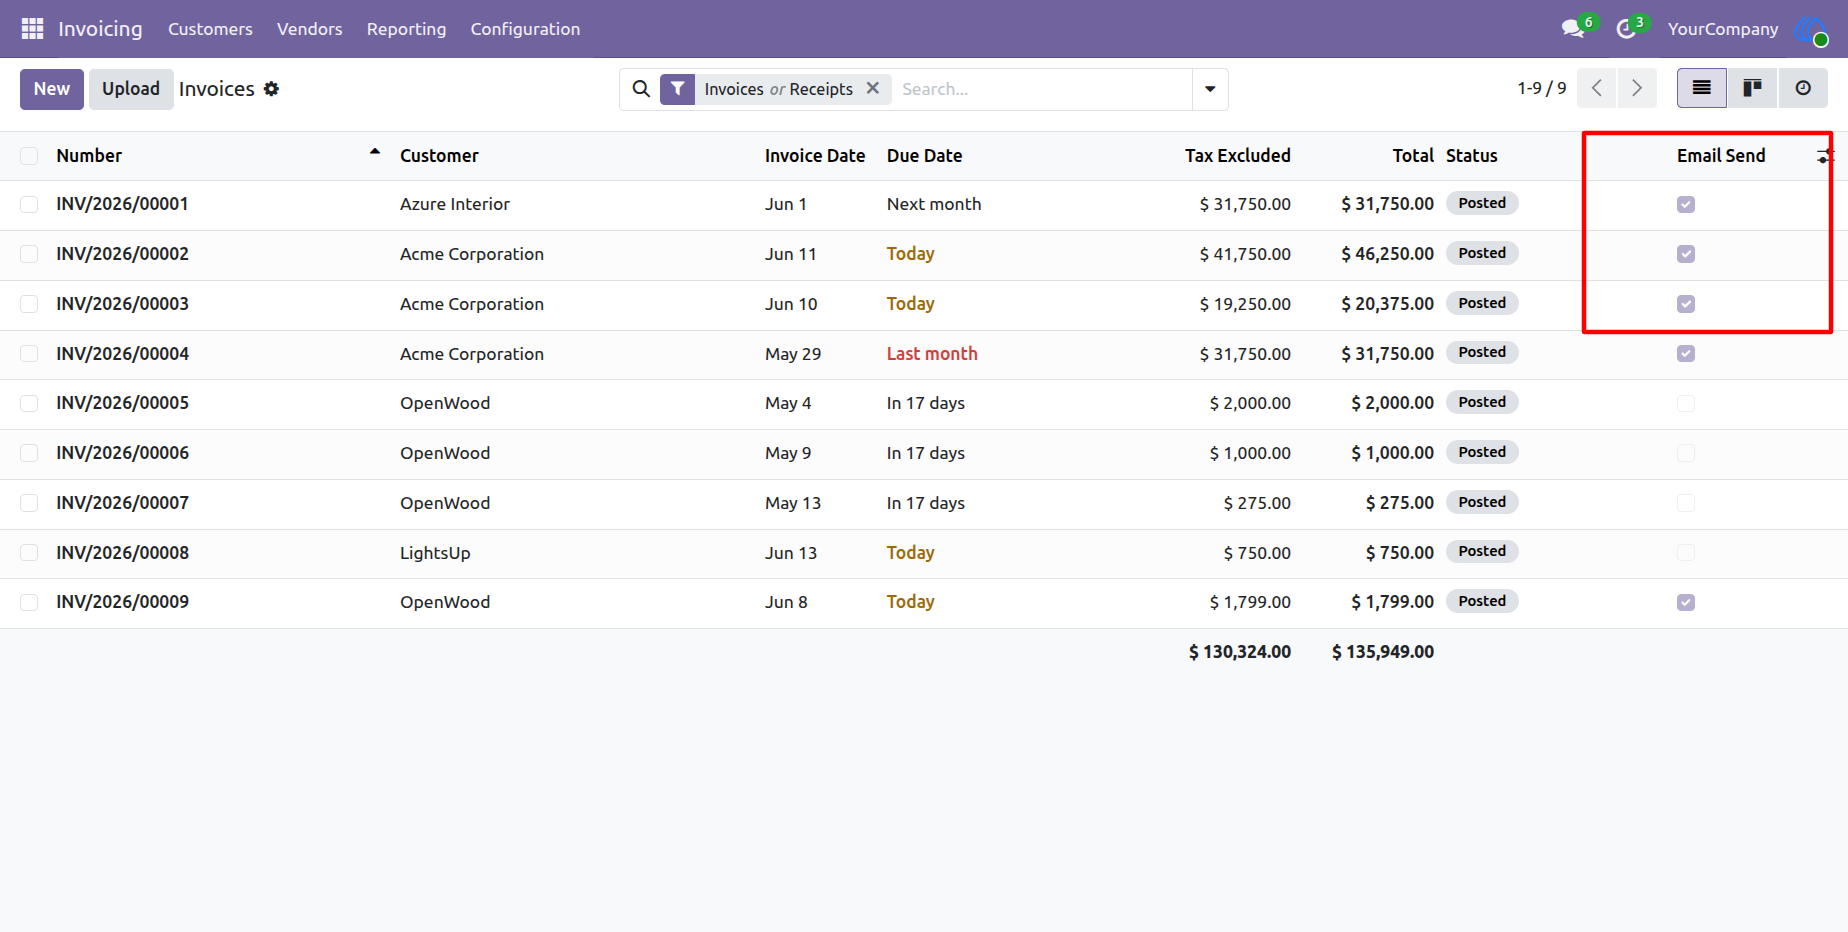Click the Invoices settings gear icon
Image resolution: width=1848 pixels, height=932 pixels.
[x=271, y=89]
